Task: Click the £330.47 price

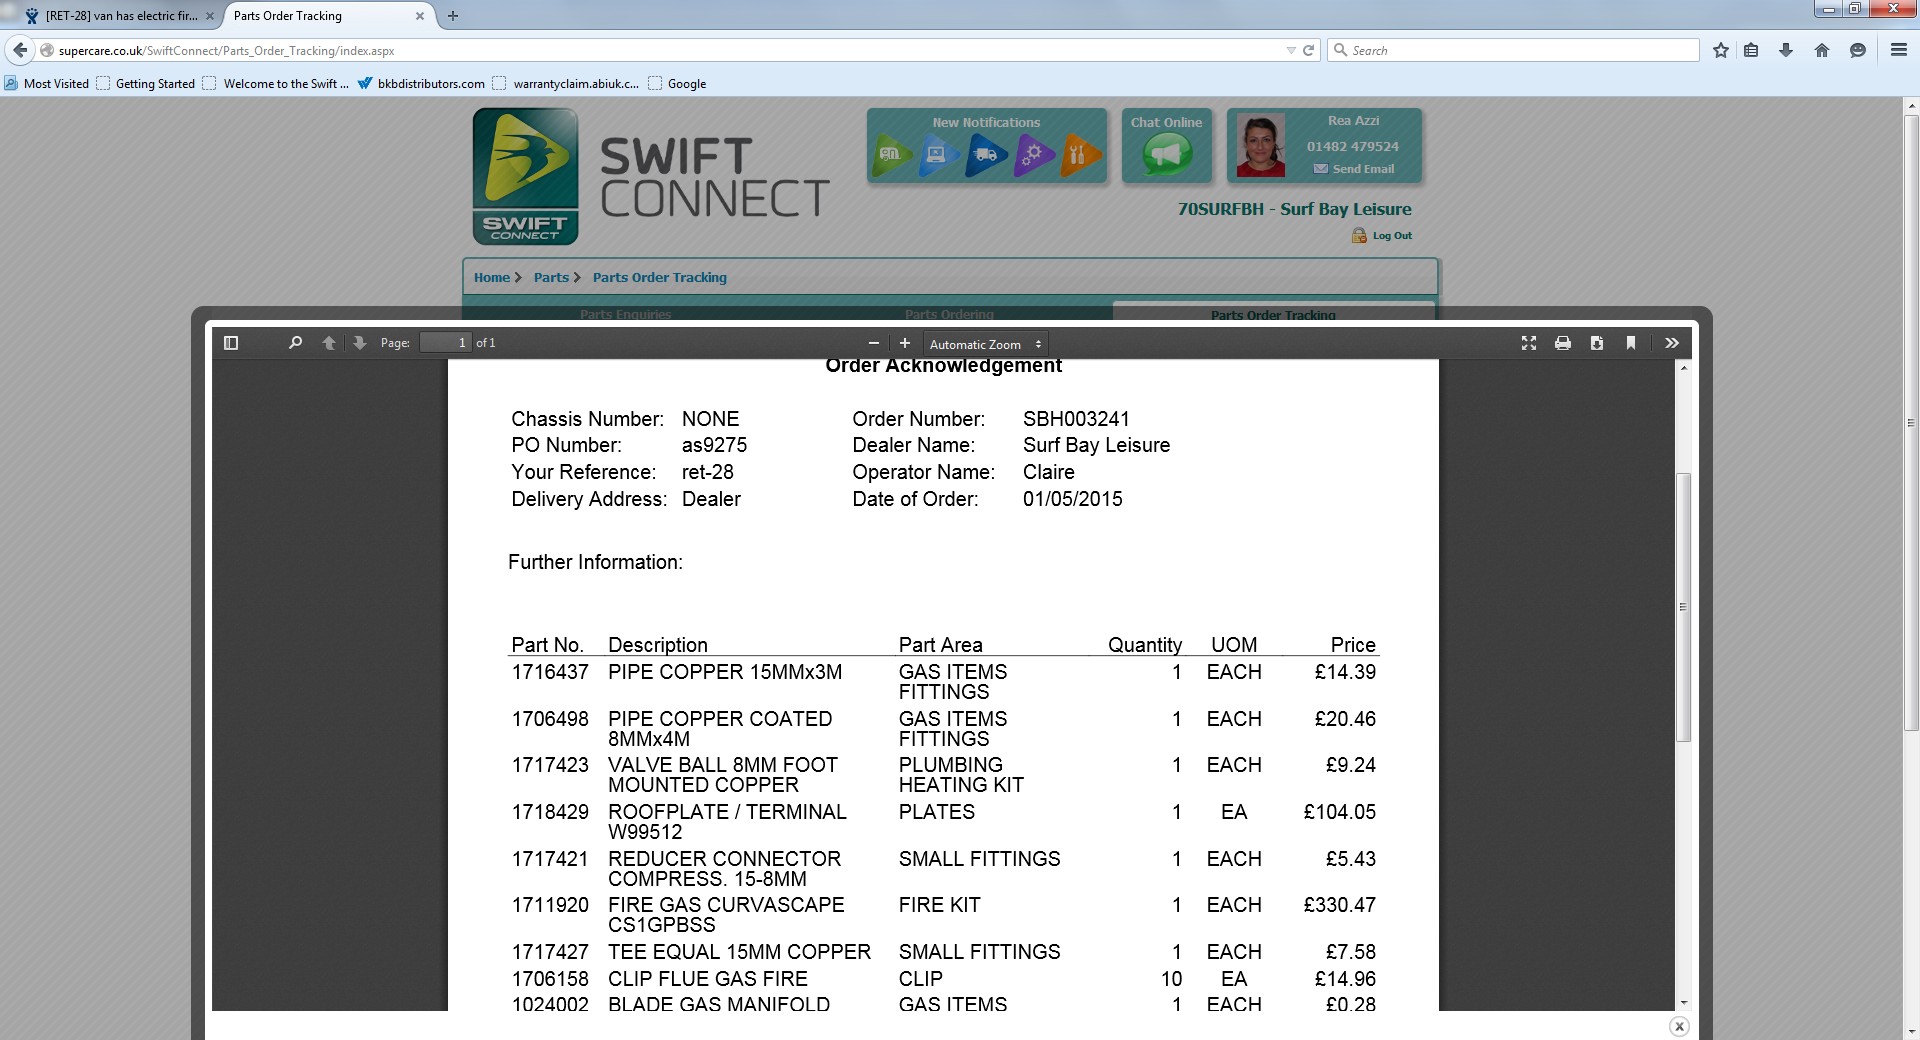Action: pyautogui.click(x=1339, y=905)
